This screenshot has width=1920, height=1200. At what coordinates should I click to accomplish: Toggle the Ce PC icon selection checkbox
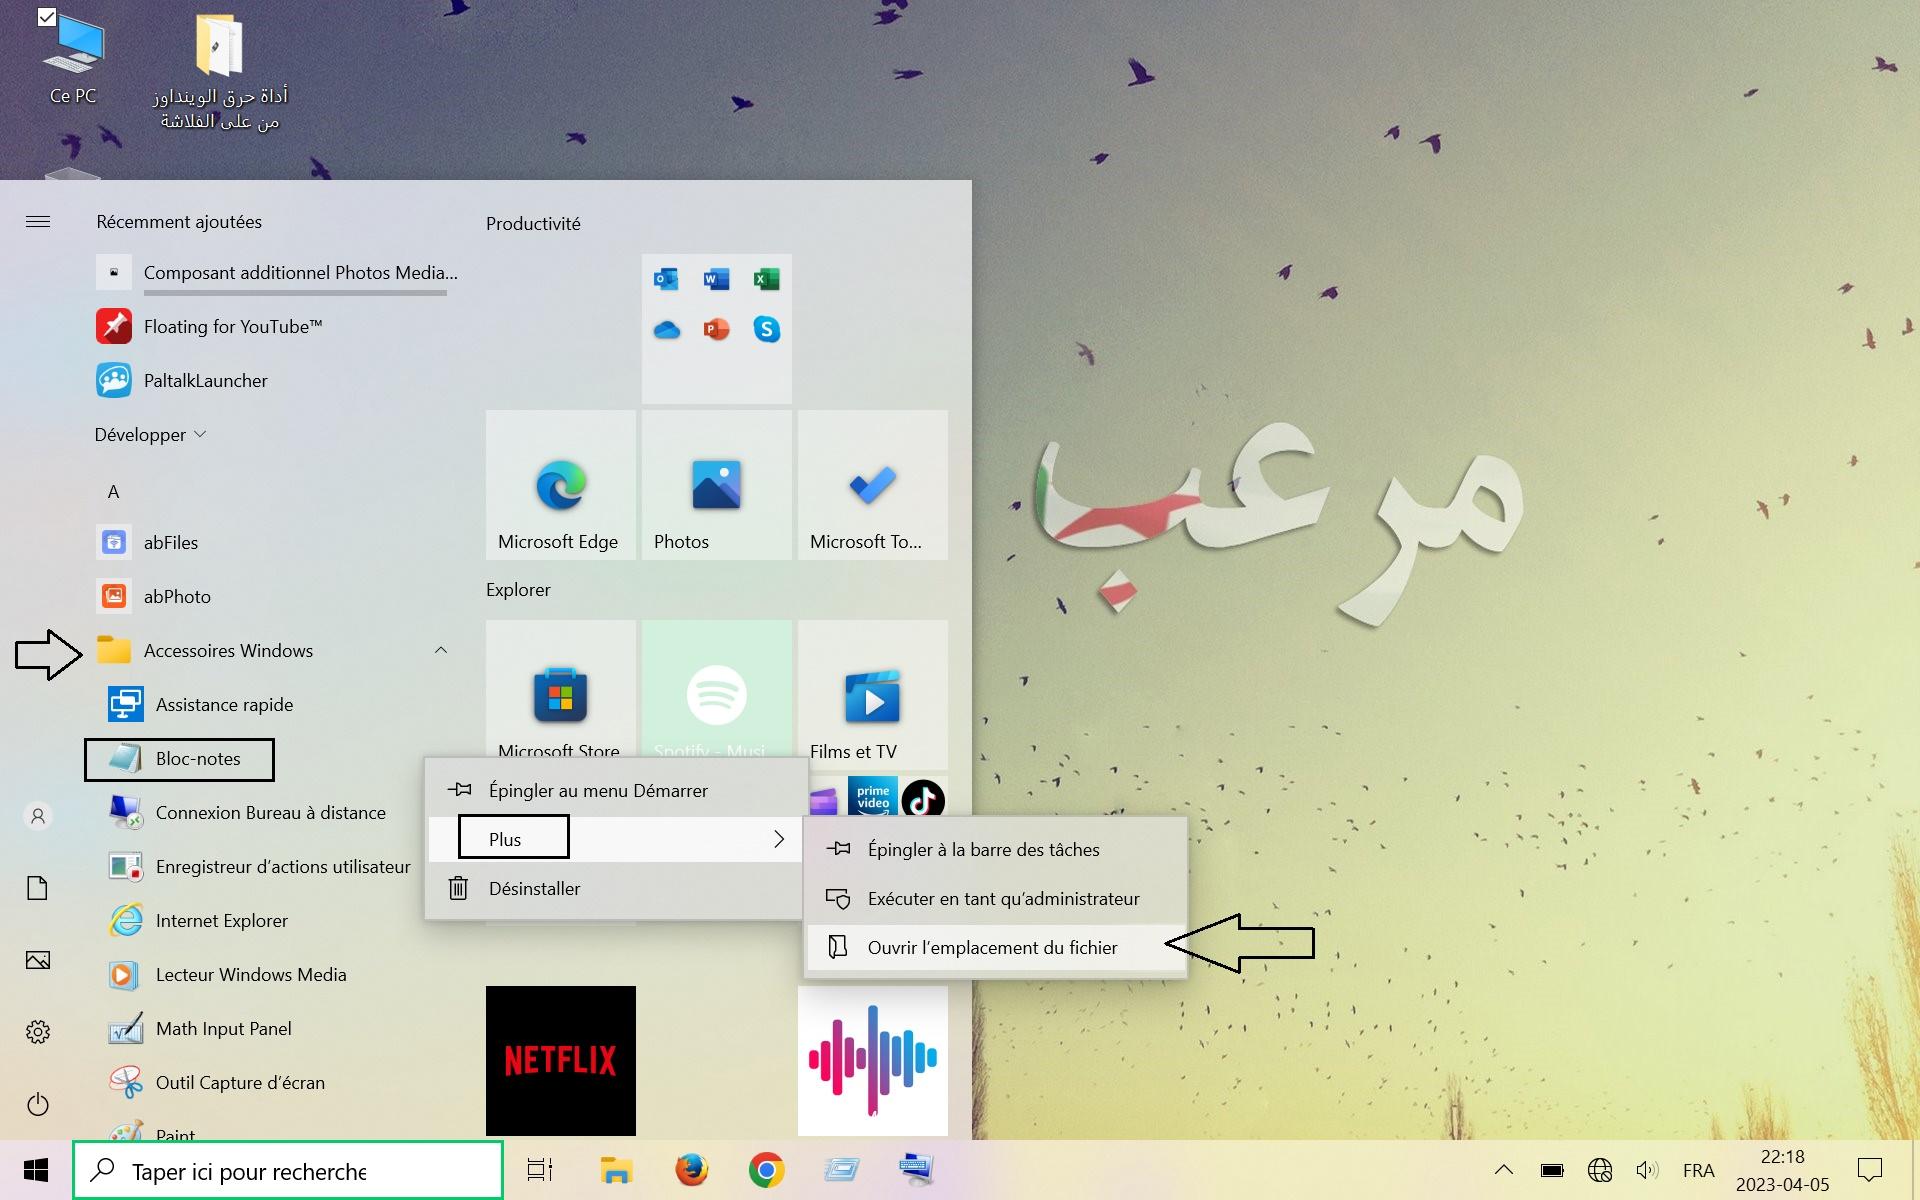pos(47,17)
